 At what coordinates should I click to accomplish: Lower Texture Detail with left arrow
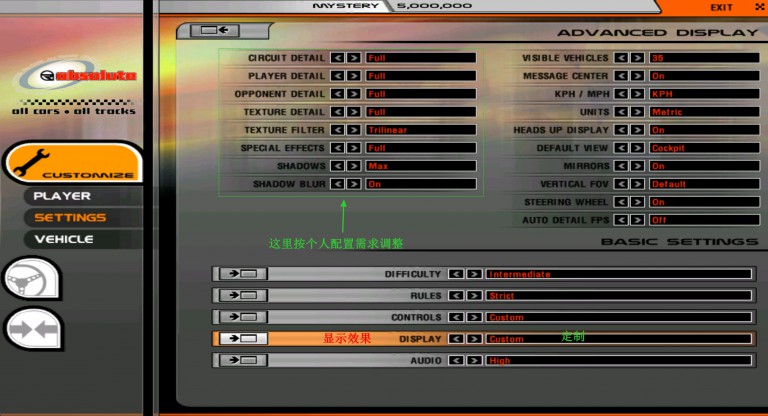tap(337, 112)
